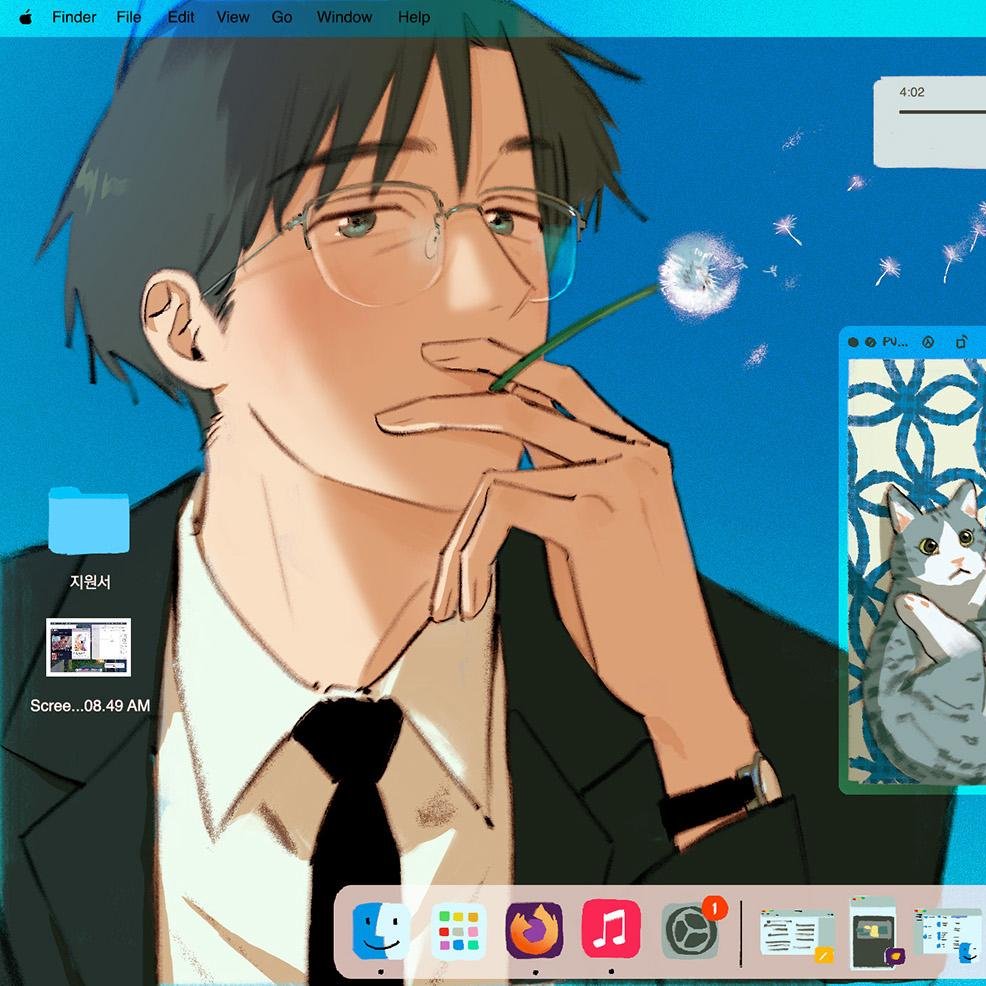The height and width of the screenshot is (986, 986).
Task: Restore minimized Notes window in Dock
Action: click(797, 936)
